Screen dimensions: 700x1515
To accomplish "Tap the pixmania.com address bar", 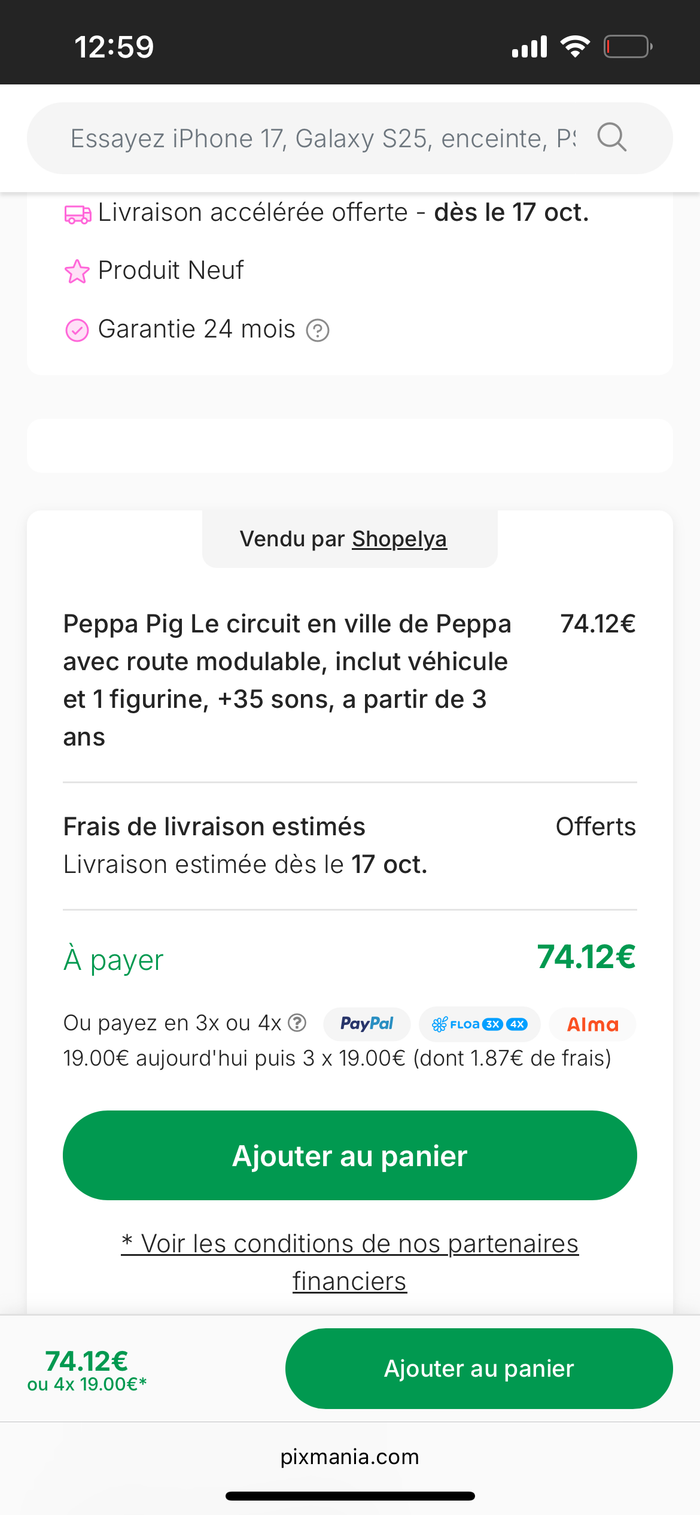I will pyautogui.click(x=350, y=1456).
